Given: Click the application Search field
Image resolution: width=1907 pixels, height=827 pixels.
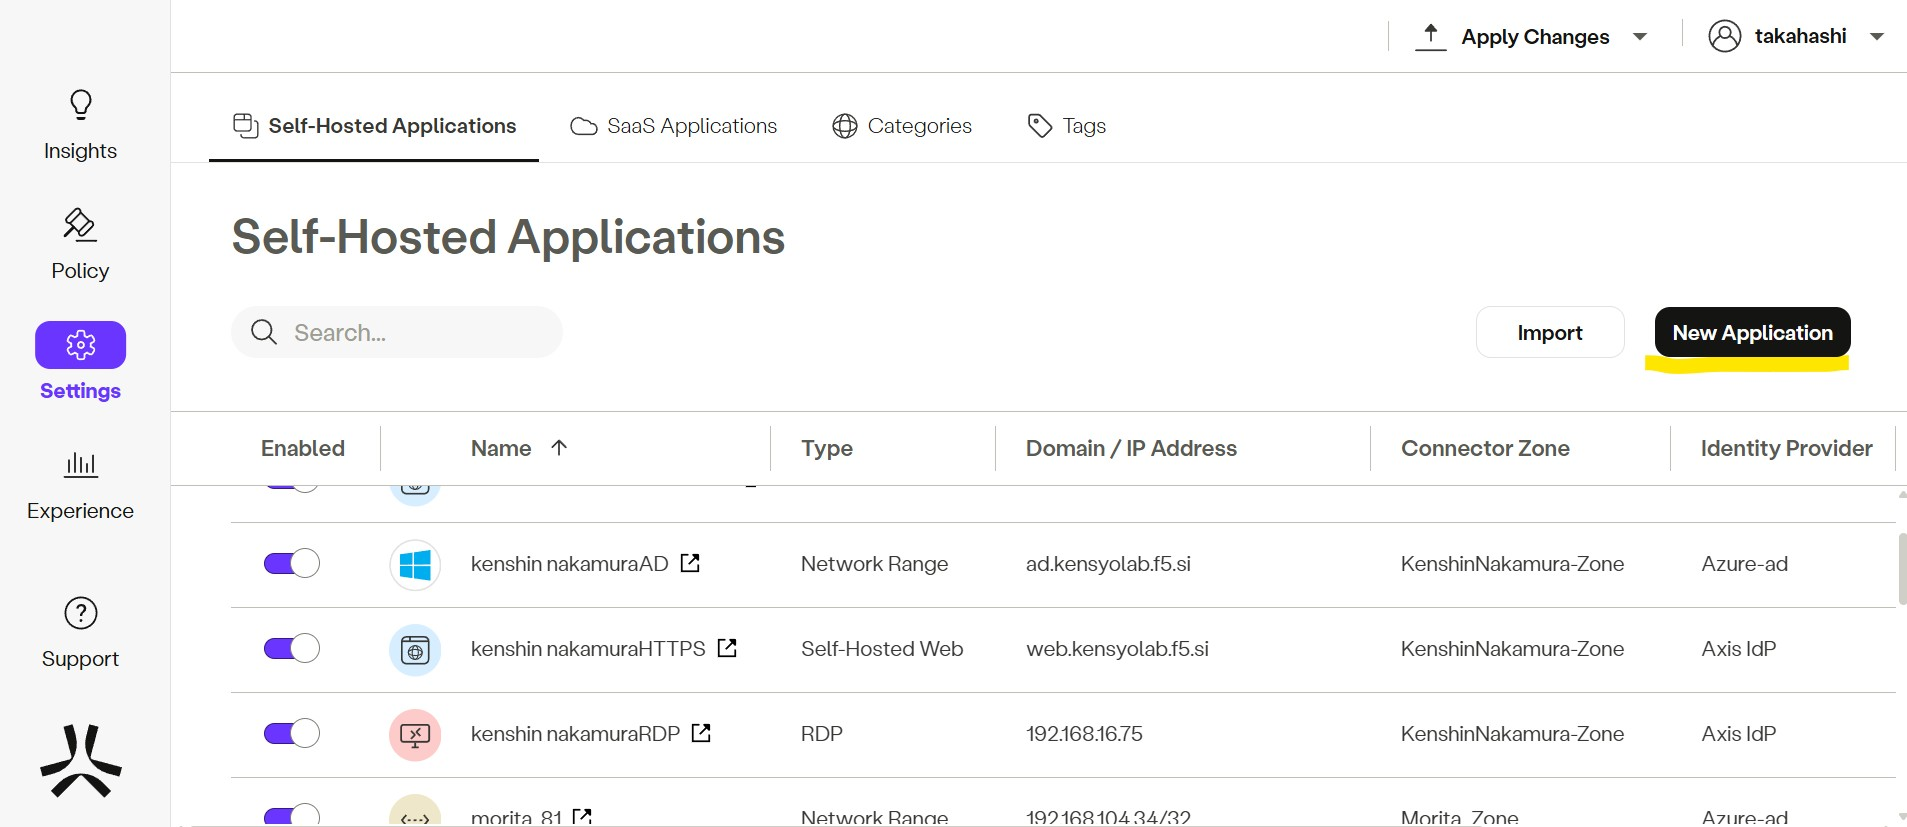Looking at the screenshot, I should coord(410,332).
